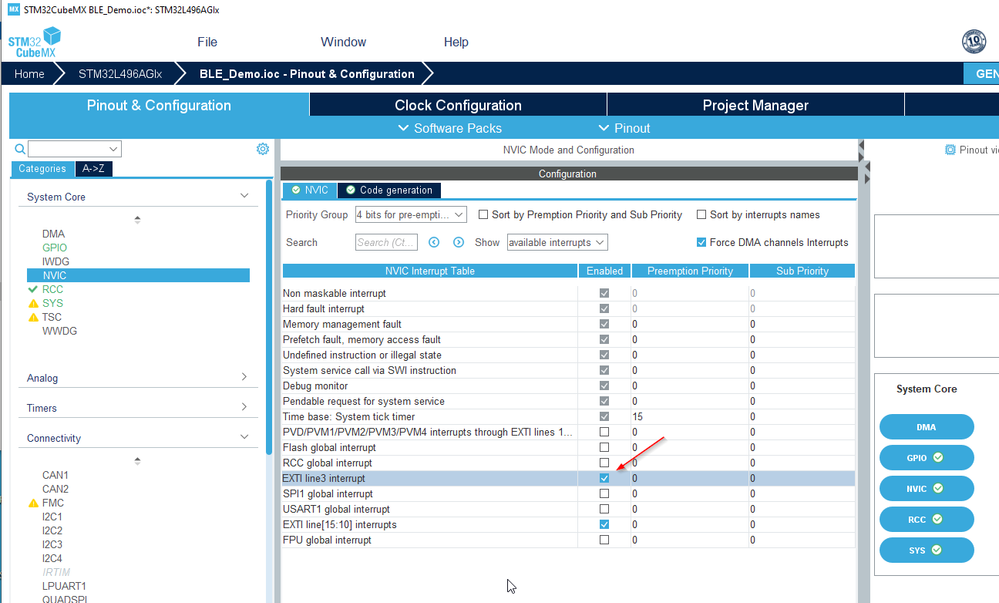Click the scroll-up arrow above the Connectivity list
This screenshot has height=603, width=999.
137,460
